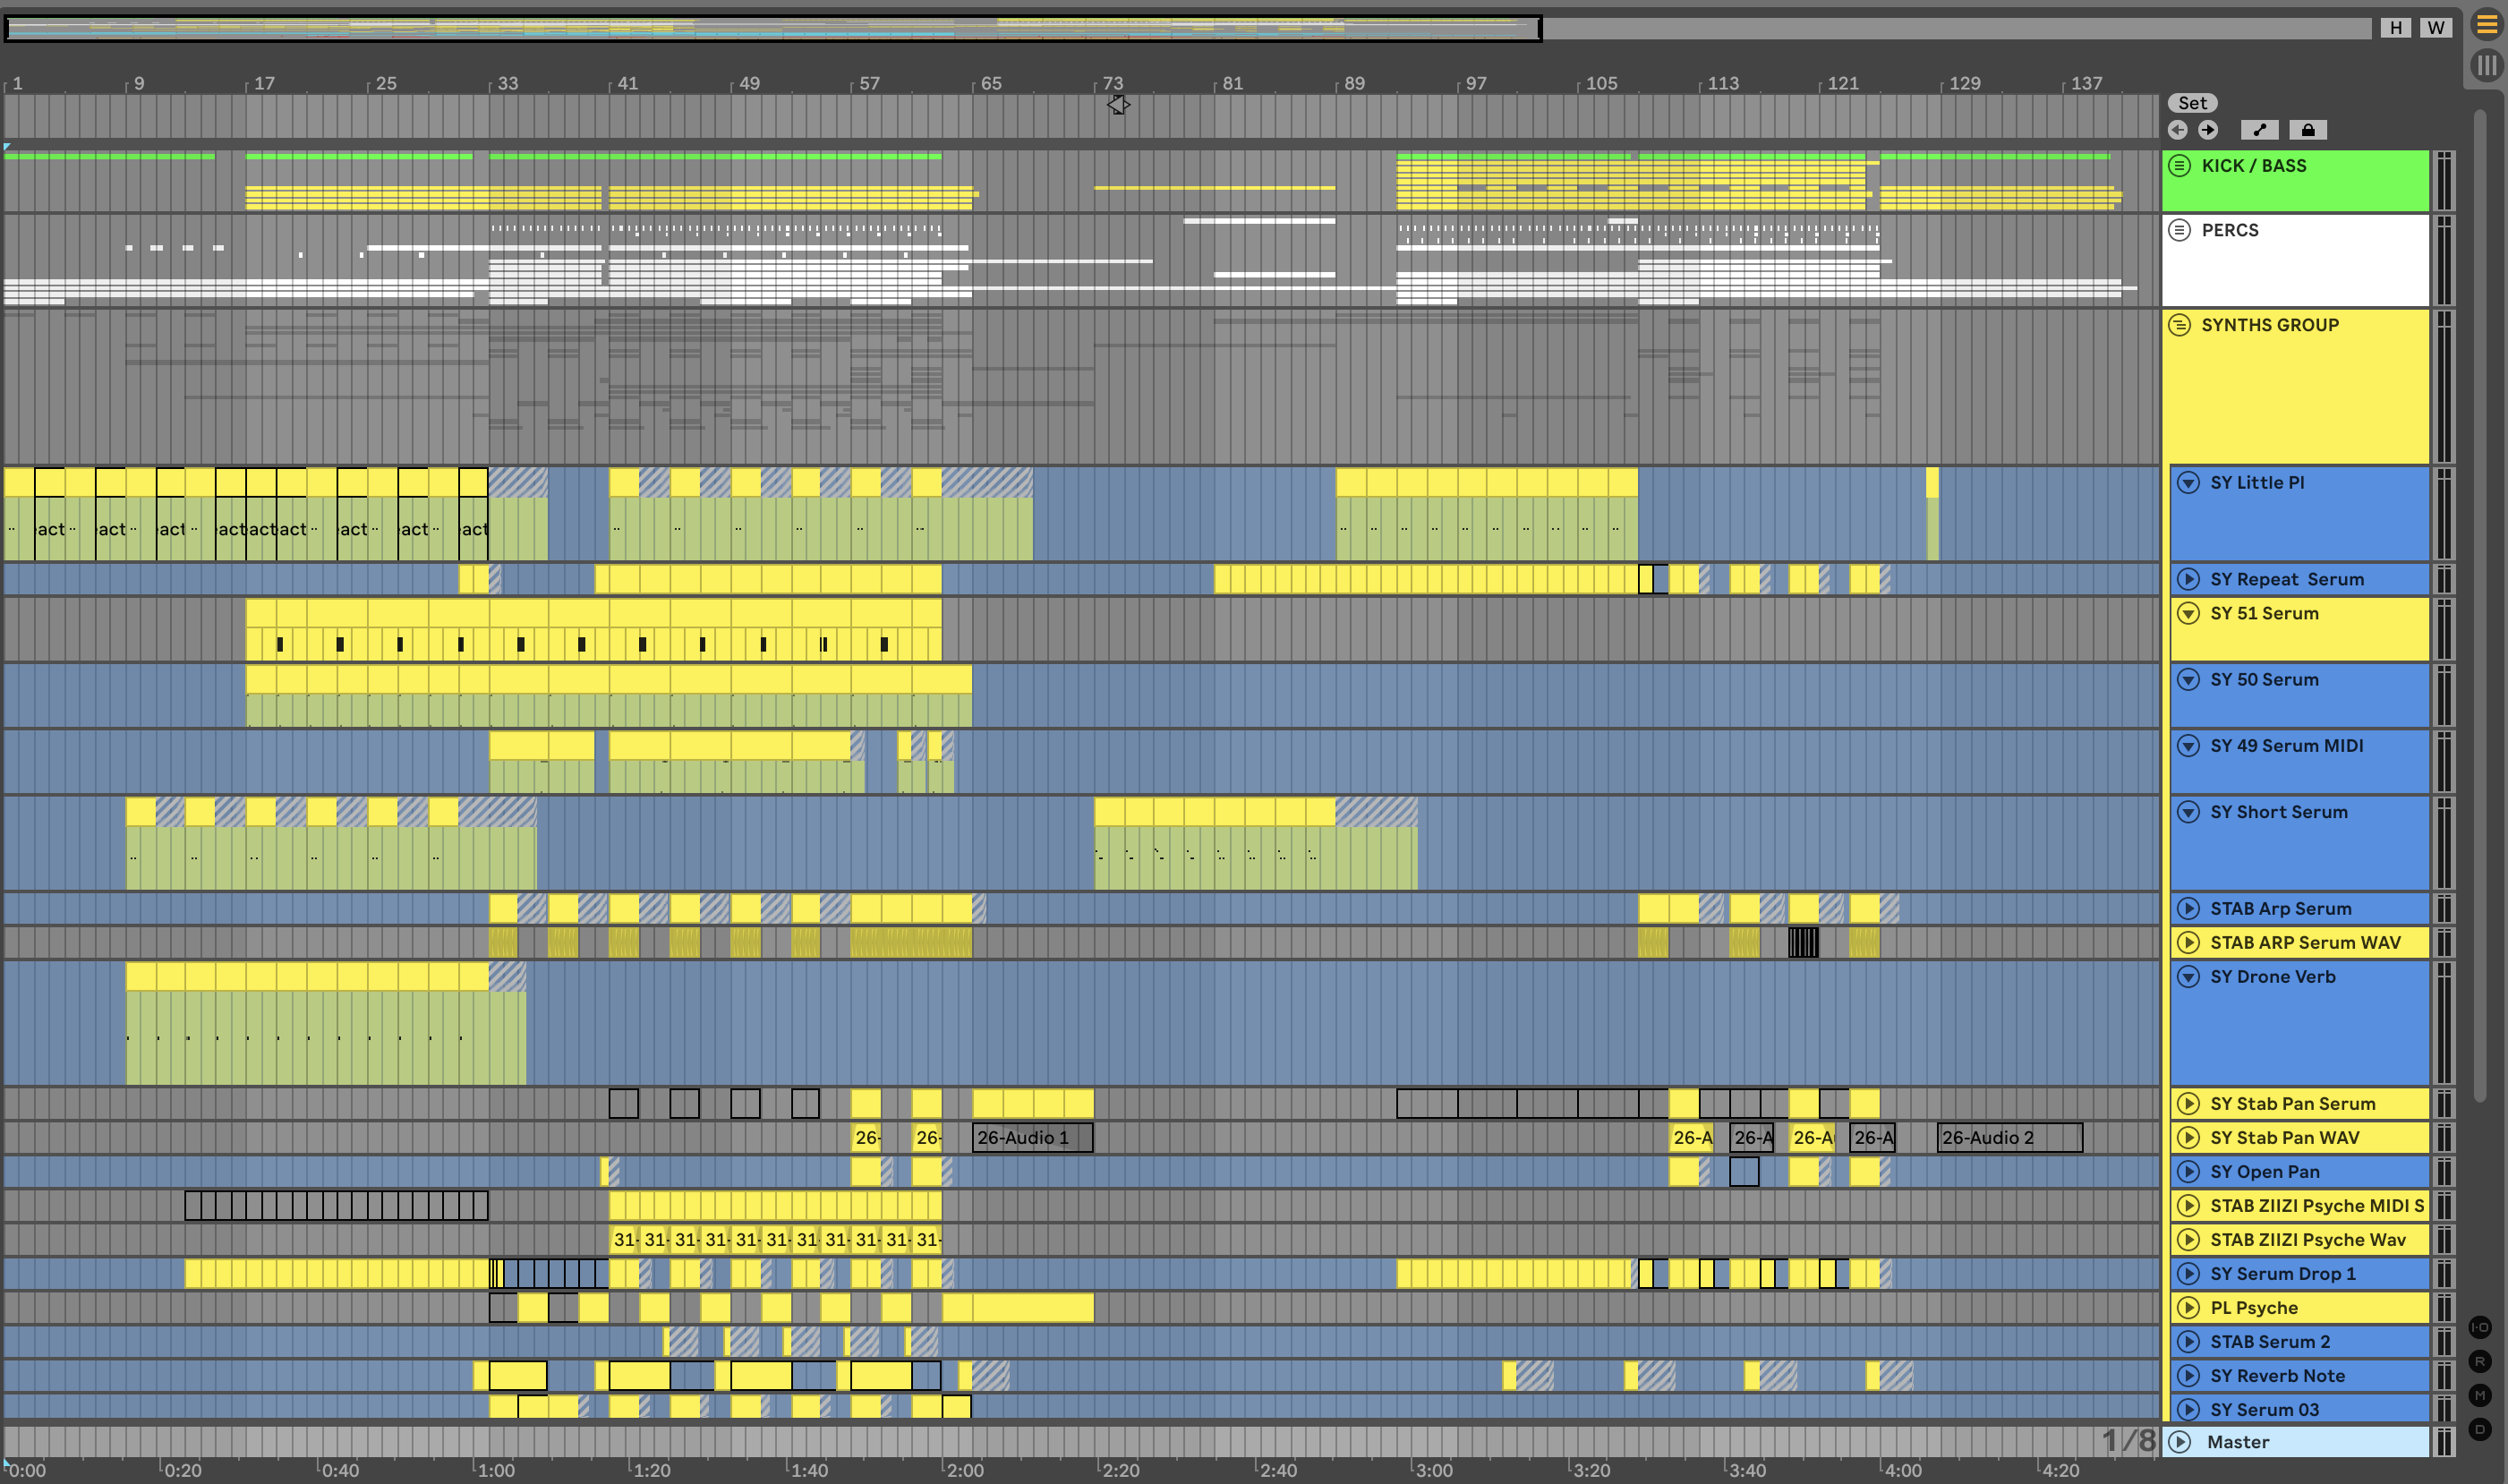Image resolution: width=2508 pixels, height=1484 pixels.
Task: Select the SYNTHS GROUP track name
Action: (x=2270, y=325)
